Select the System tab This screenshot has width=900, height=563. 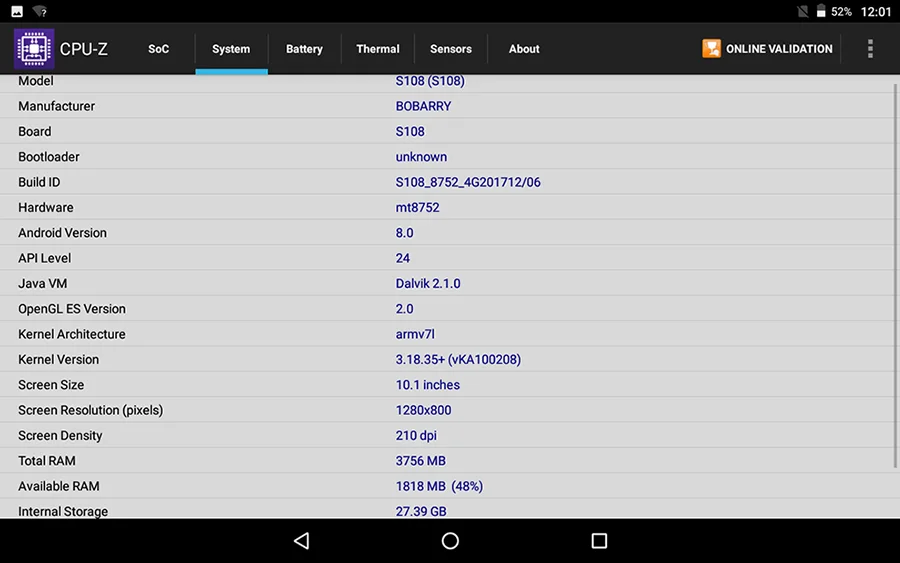click(x=231, y=49)
